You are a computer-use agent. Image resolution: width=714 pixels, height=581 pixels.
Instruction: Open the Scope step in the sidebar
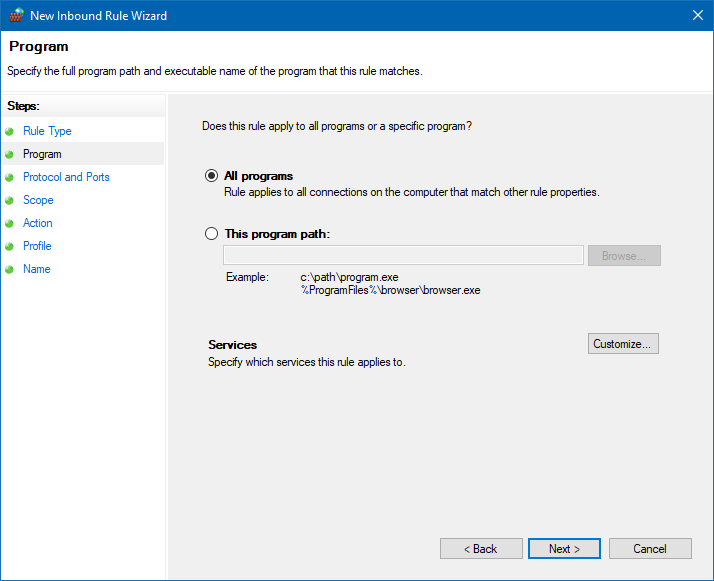(38, 200)
